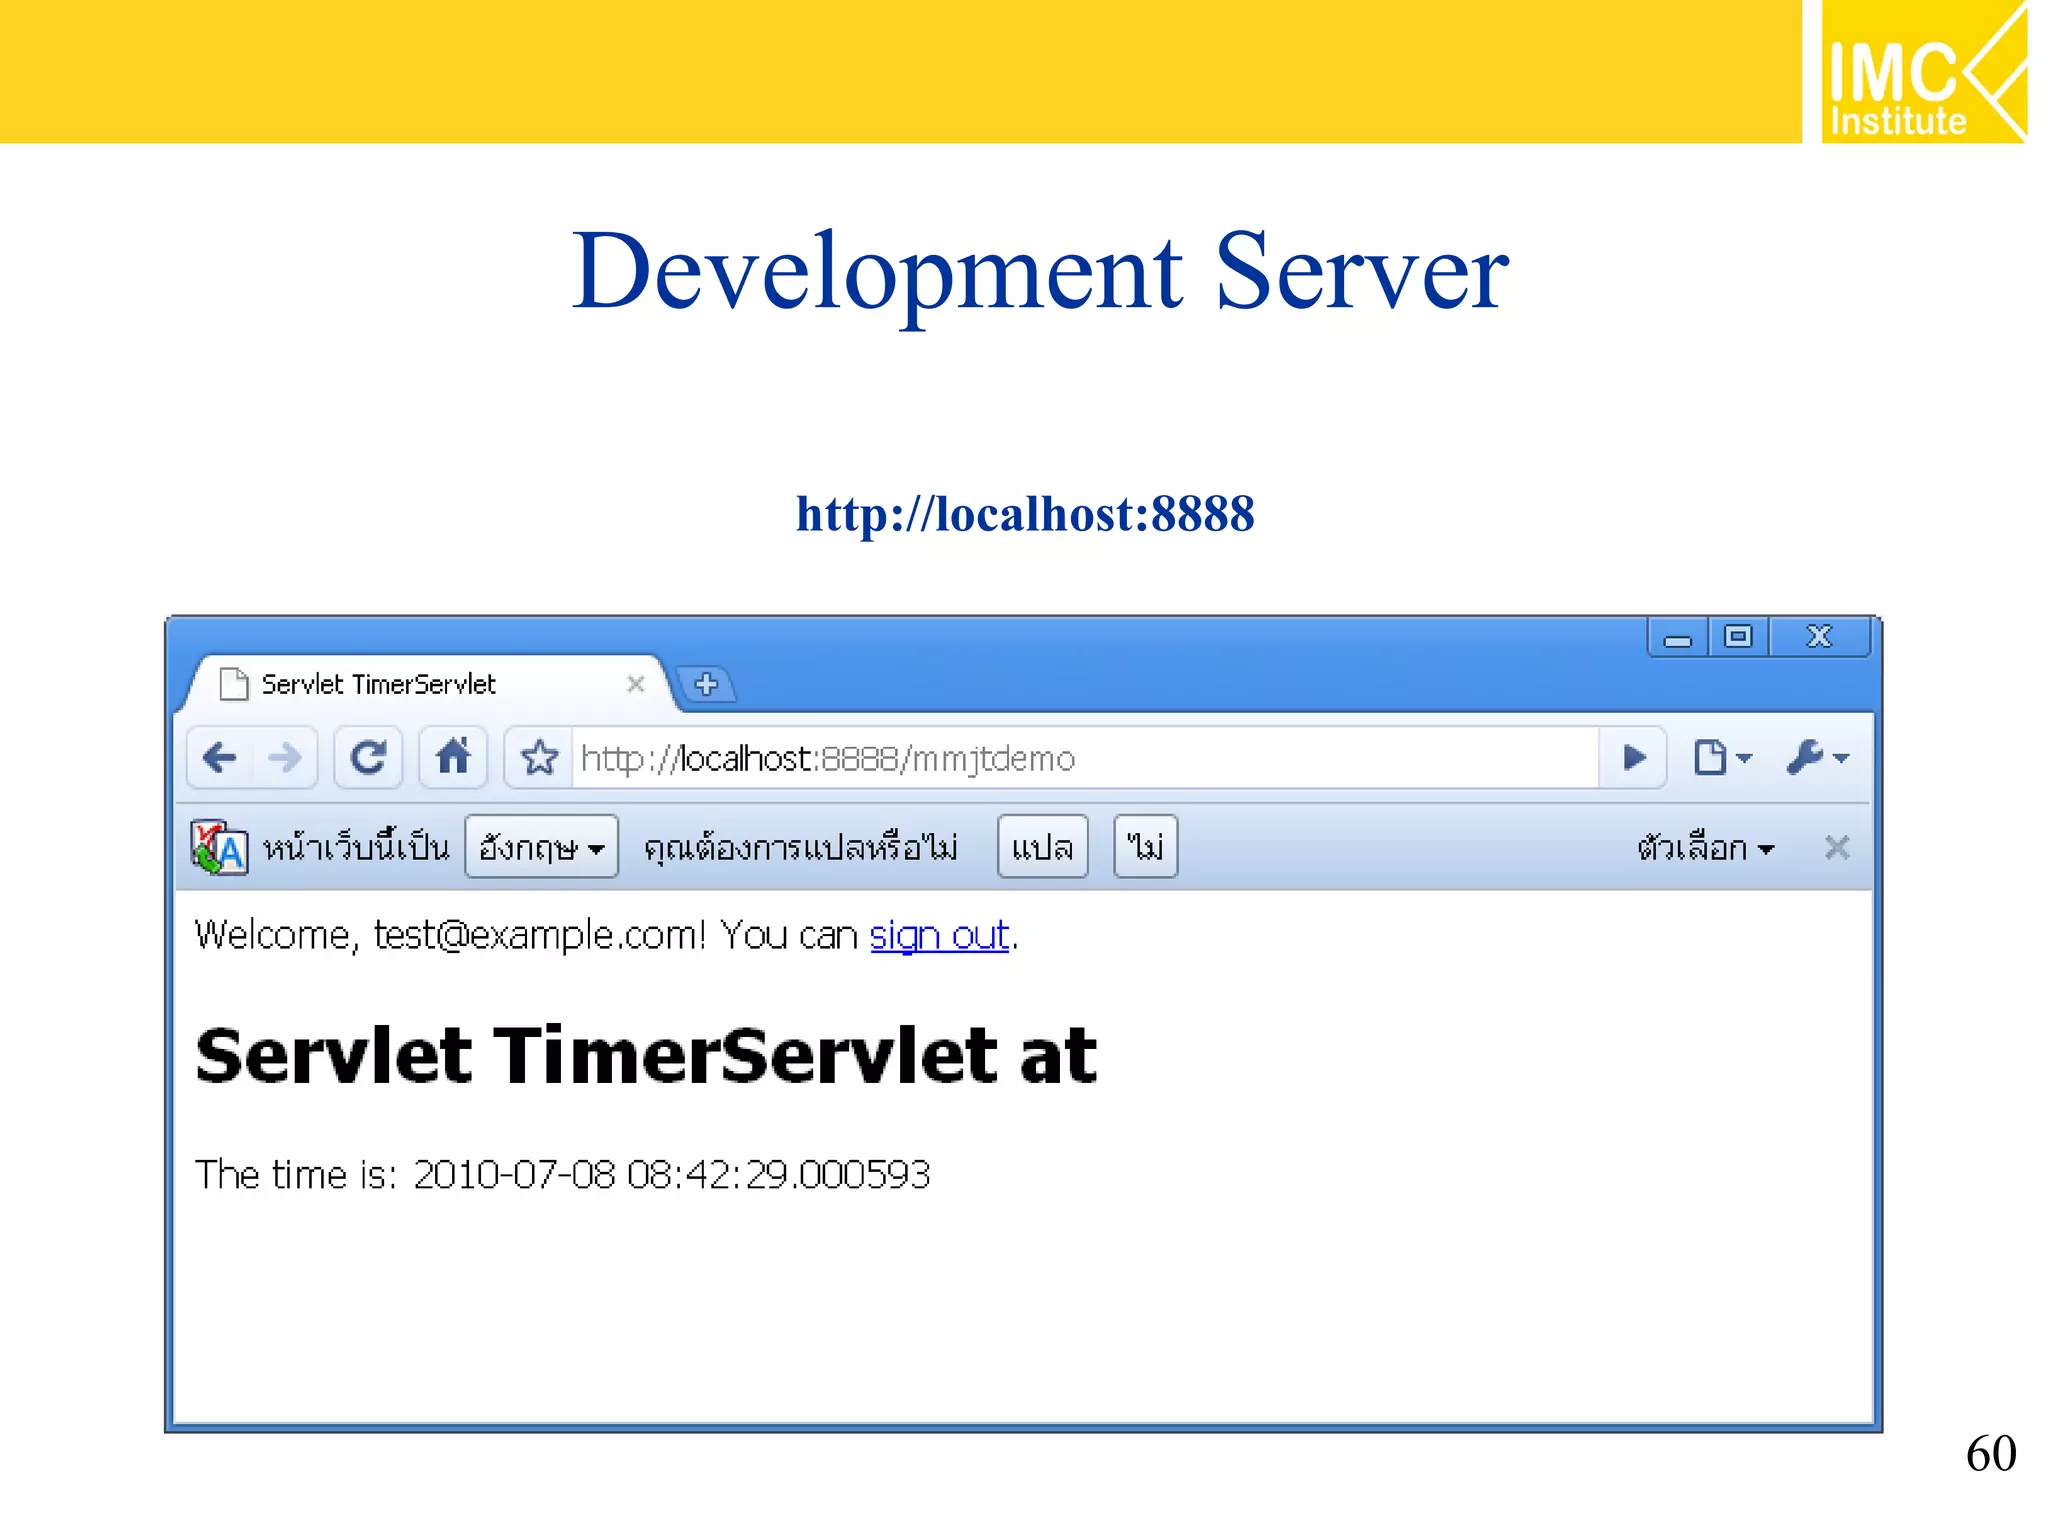Click the IMC Institute logo
Screen dimensions: 2048x1536
(x=1924, y=72)
